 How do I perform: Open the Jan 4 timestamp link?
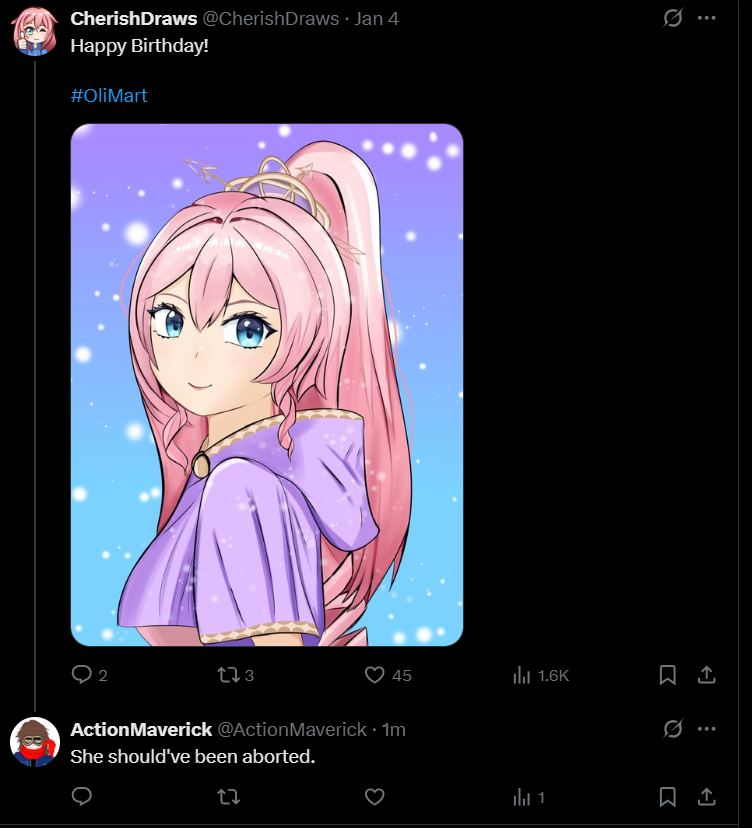click(377, 18)
